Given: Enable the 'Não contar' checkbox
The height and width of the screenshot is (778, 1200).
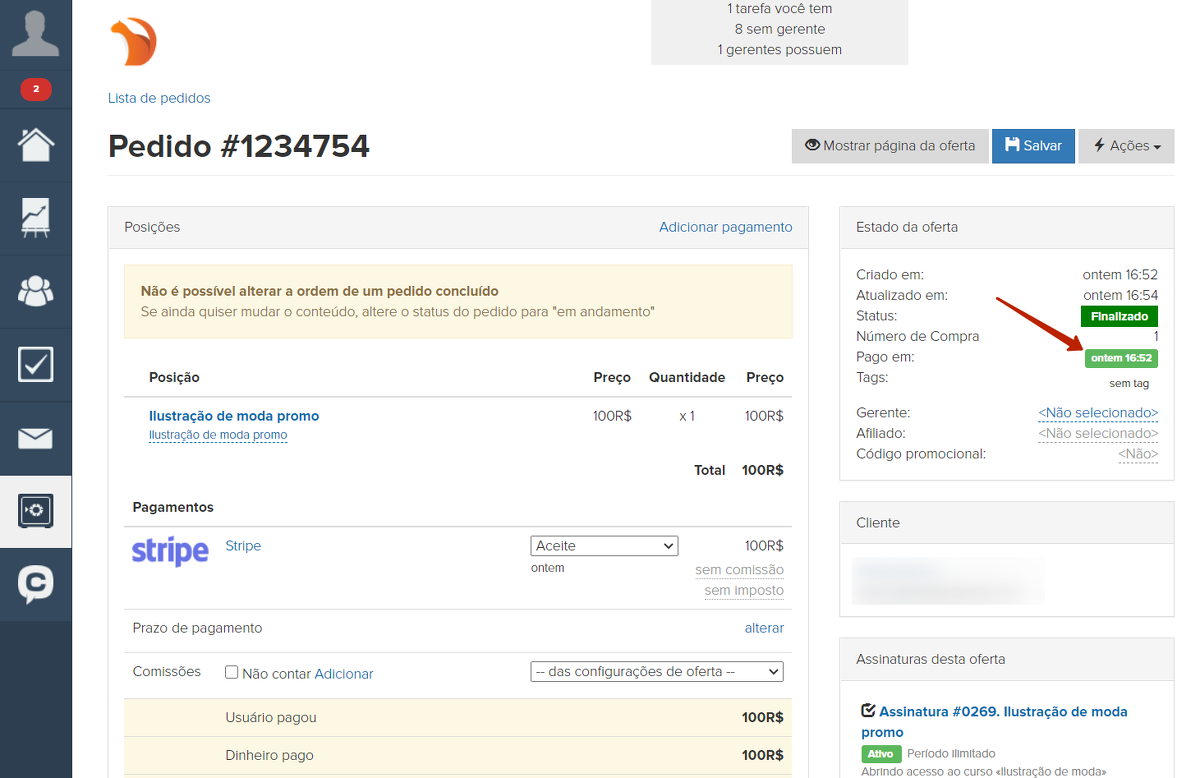Looking at the screenshot, I should (x=232, y=673).
